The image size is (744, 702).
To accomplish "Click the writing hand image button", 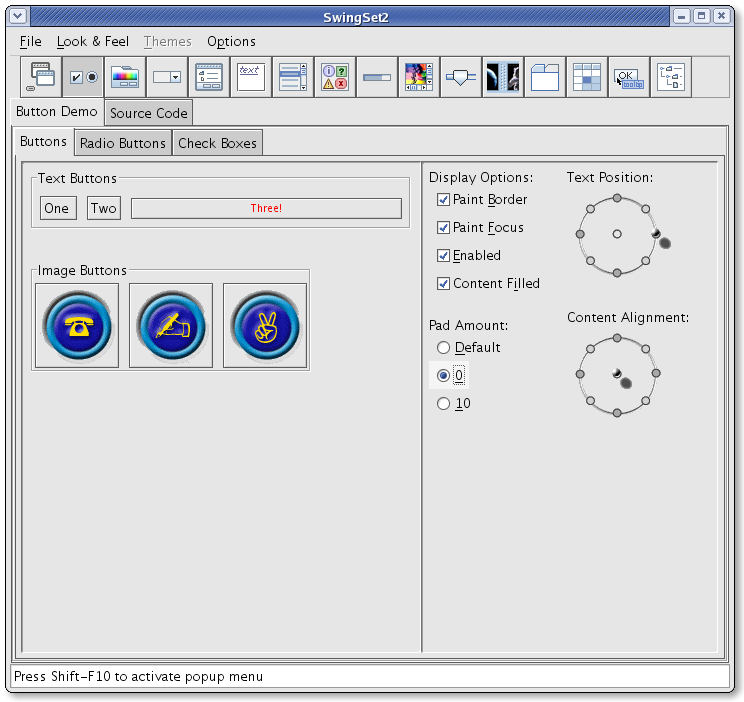I will coord(171,326).
